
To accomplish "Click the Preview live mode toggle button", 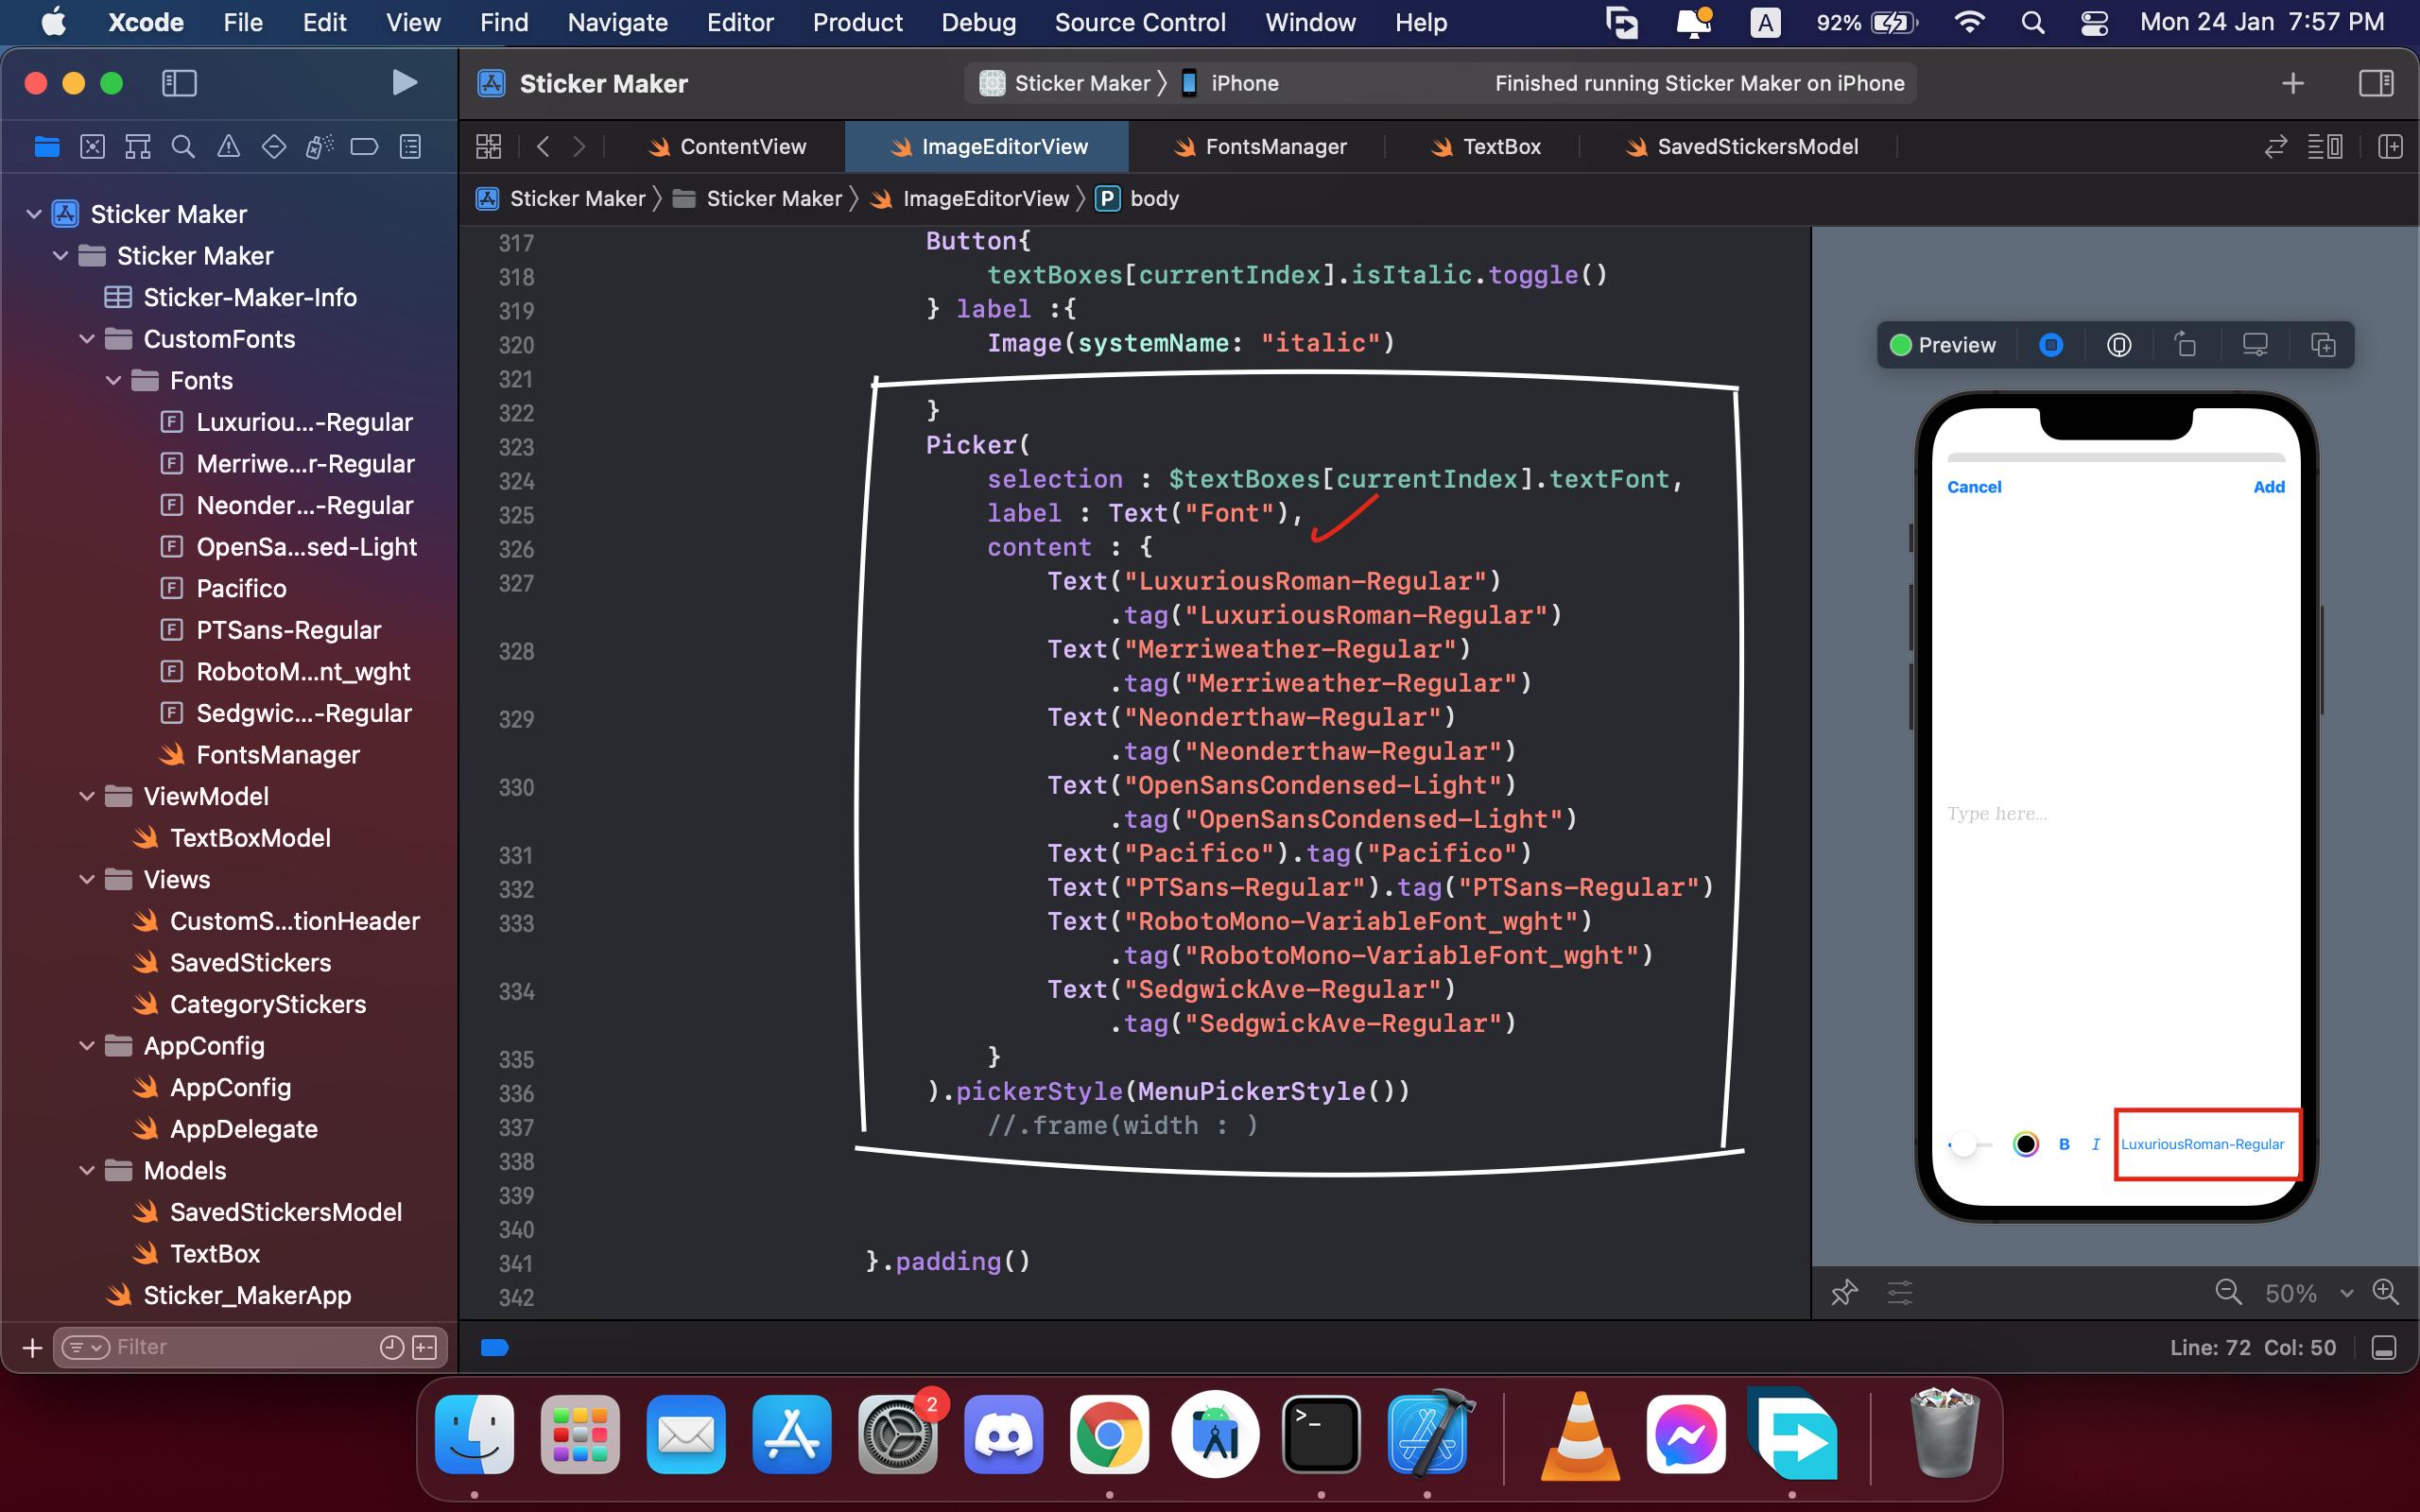I will 2050,343.
